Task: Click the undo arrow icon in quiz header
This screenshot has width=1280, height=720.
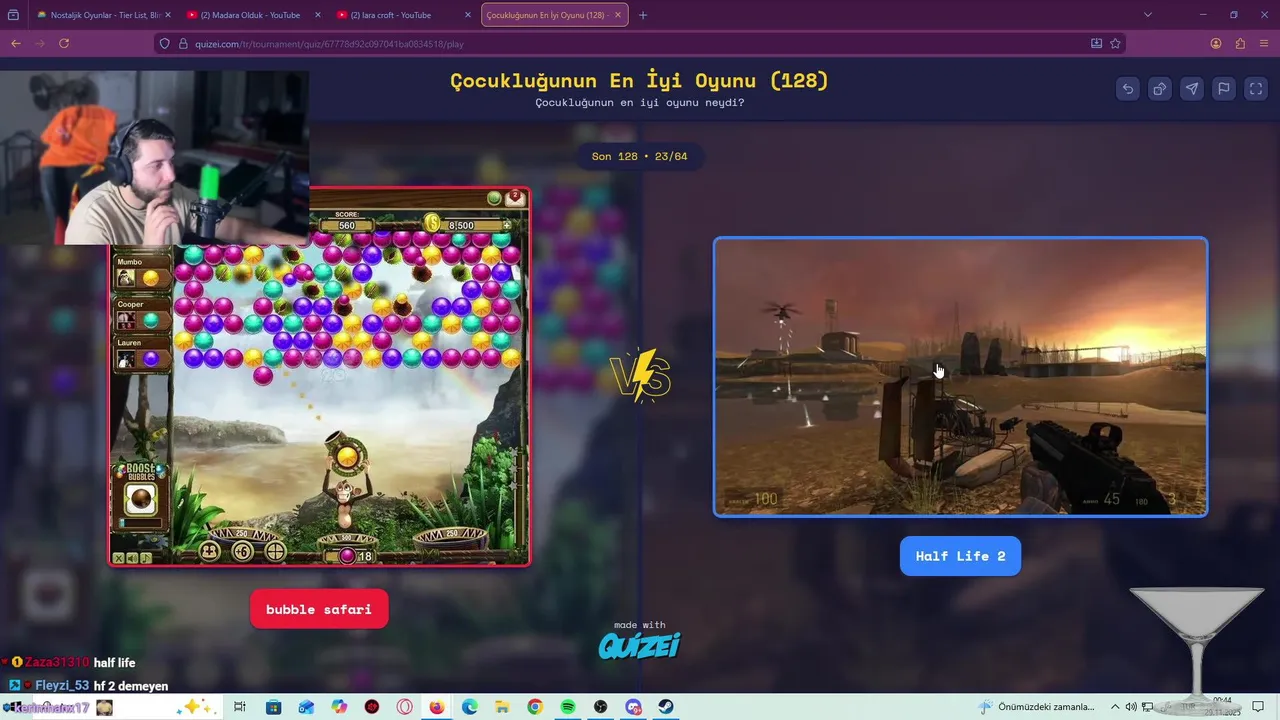Action: pyautogui.click(x=1128, y=88)
